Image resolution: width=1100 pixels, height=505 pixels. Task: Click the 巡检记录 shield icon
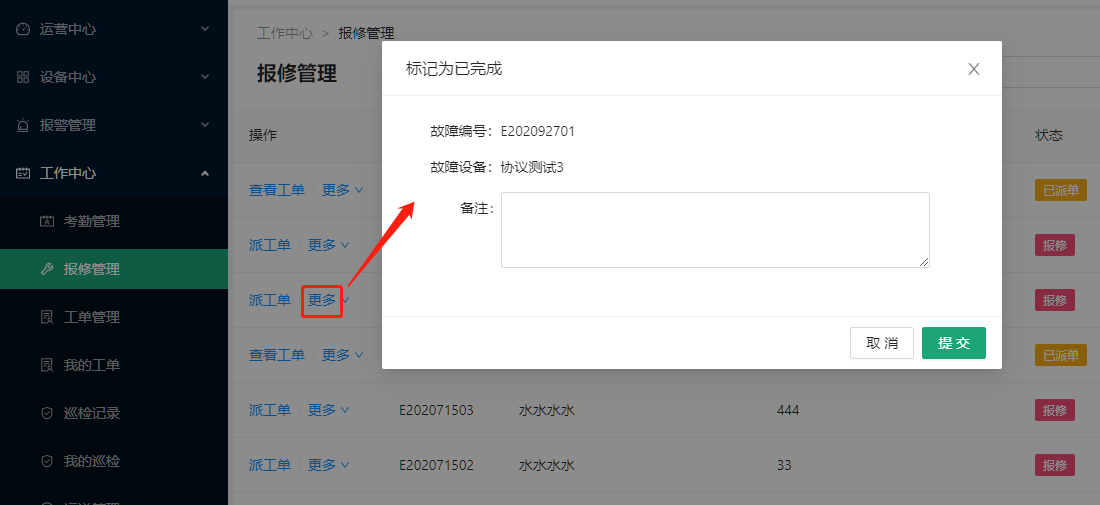click(x=46, y=413)
